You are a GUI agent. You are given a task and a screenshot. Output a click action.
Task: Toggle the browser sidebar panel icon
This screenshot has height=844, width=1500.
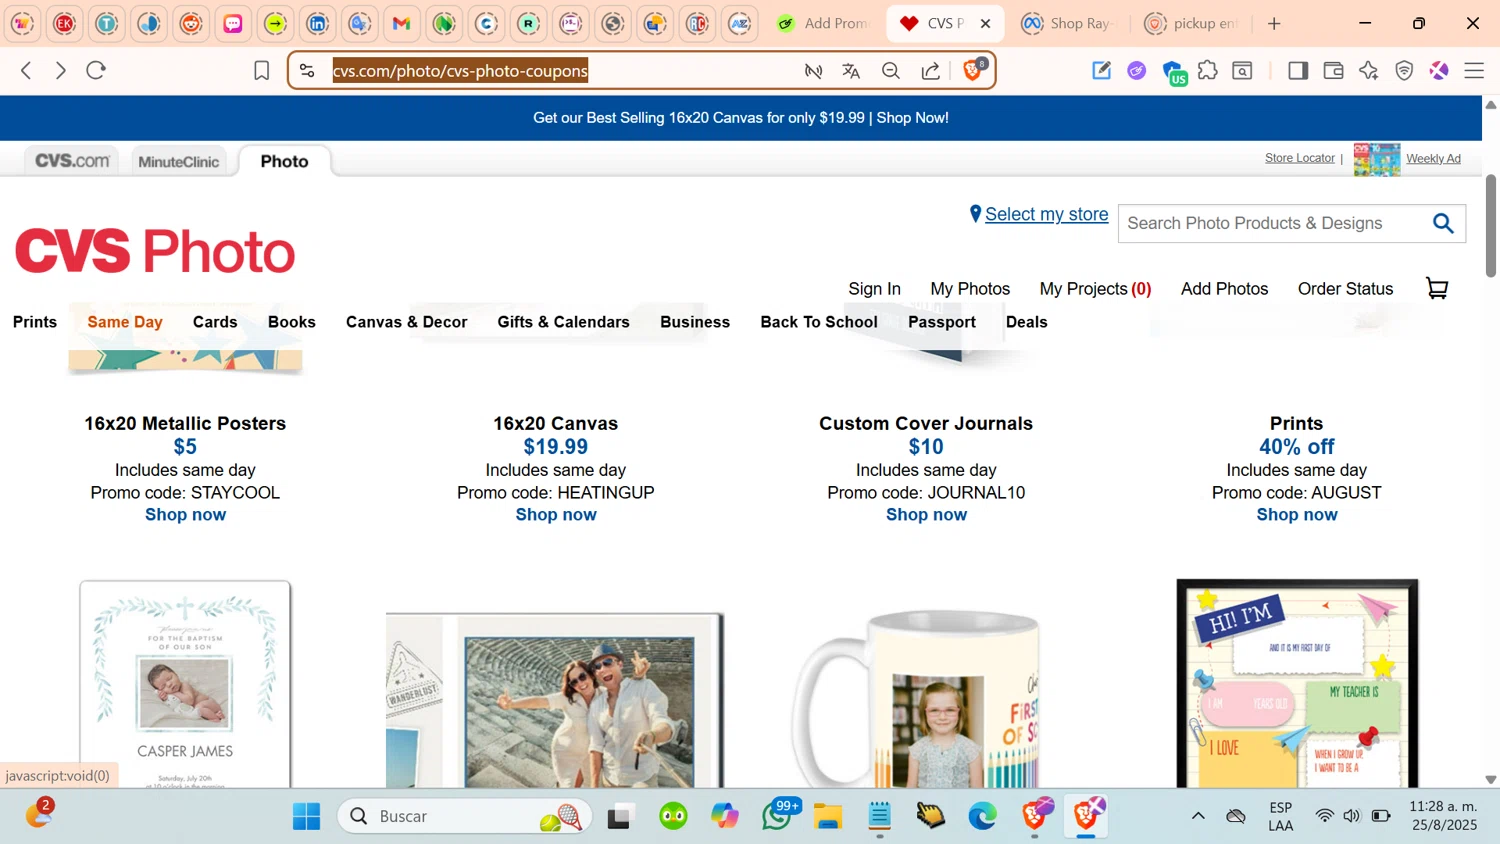click(x=1298, y=71)
